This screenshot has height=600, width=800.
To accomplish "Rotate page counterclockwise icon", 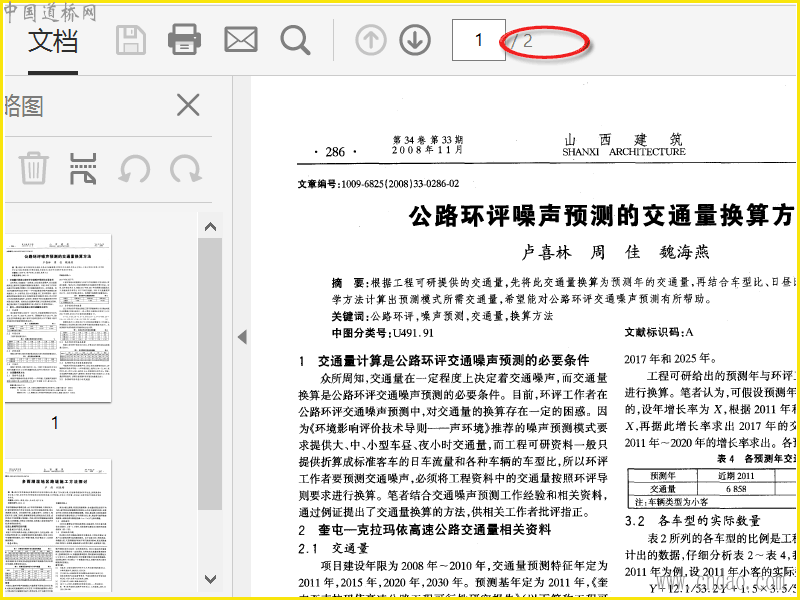I will click(134, 169).
